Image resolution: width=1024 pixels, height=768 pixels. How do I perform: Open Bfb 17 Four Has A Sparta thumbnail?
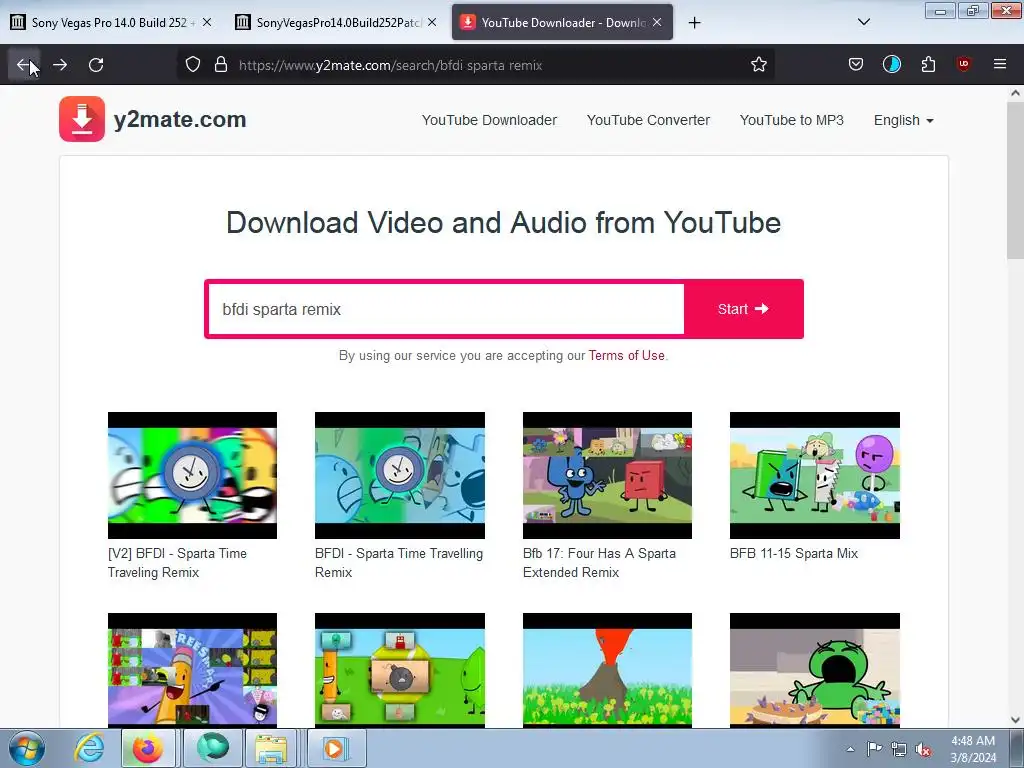(607, 475)
